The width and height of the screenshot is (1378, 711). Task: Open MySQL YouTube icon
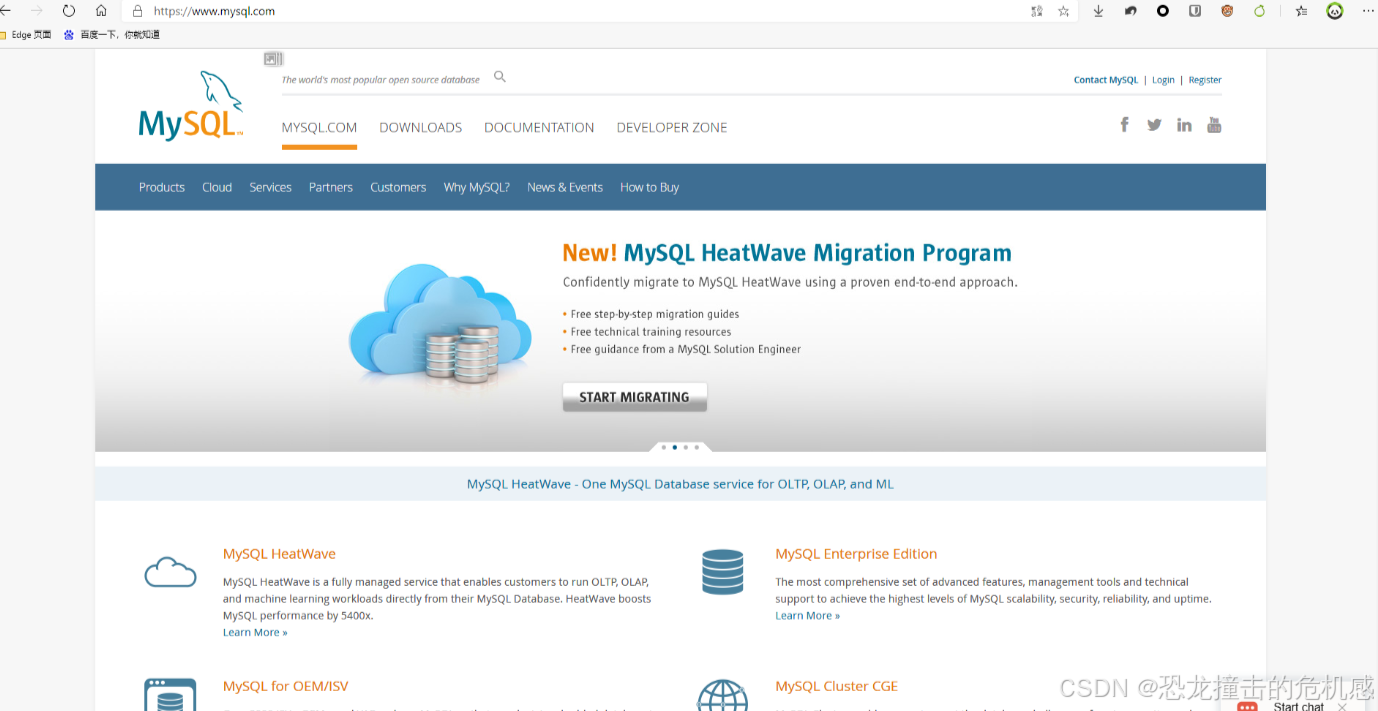1214,125
